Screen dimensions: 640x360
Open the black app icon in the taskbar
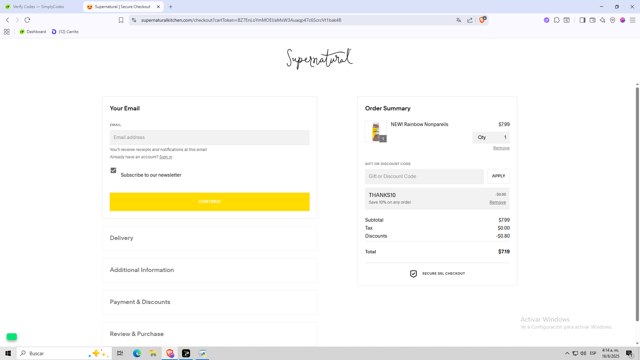point(186,353)
